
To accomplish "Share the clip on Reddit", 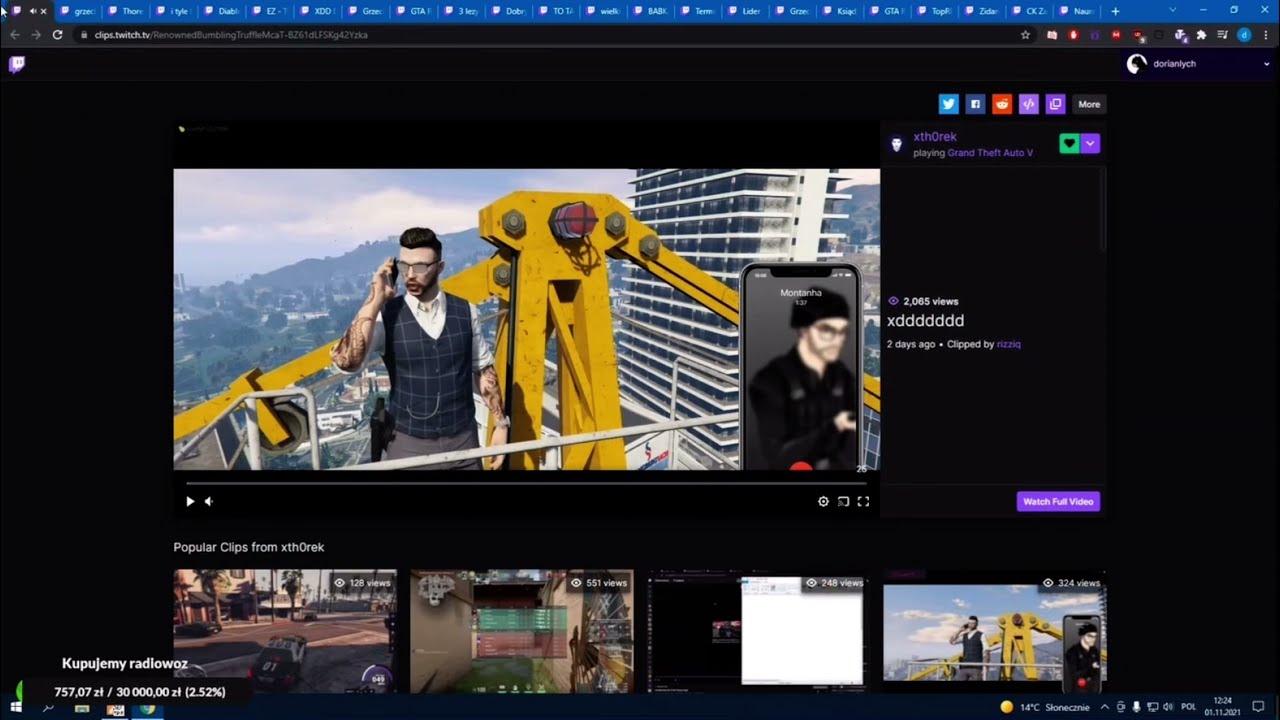I will [x=1002, y=104].
